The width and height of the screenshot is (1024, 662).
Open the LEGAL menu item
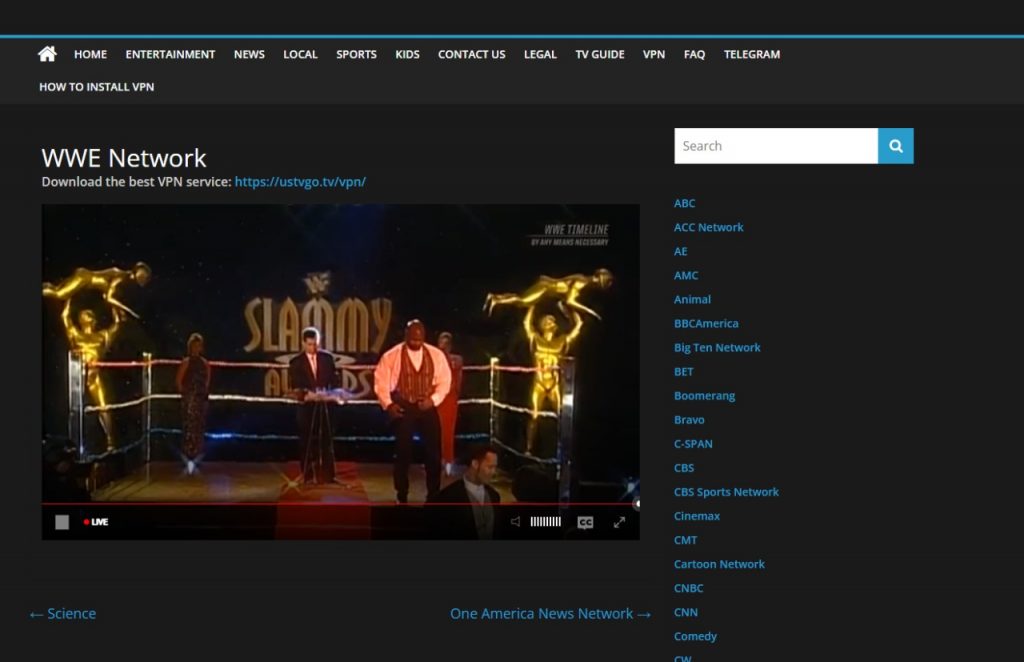pyautogui.click(x=540, y=54)
